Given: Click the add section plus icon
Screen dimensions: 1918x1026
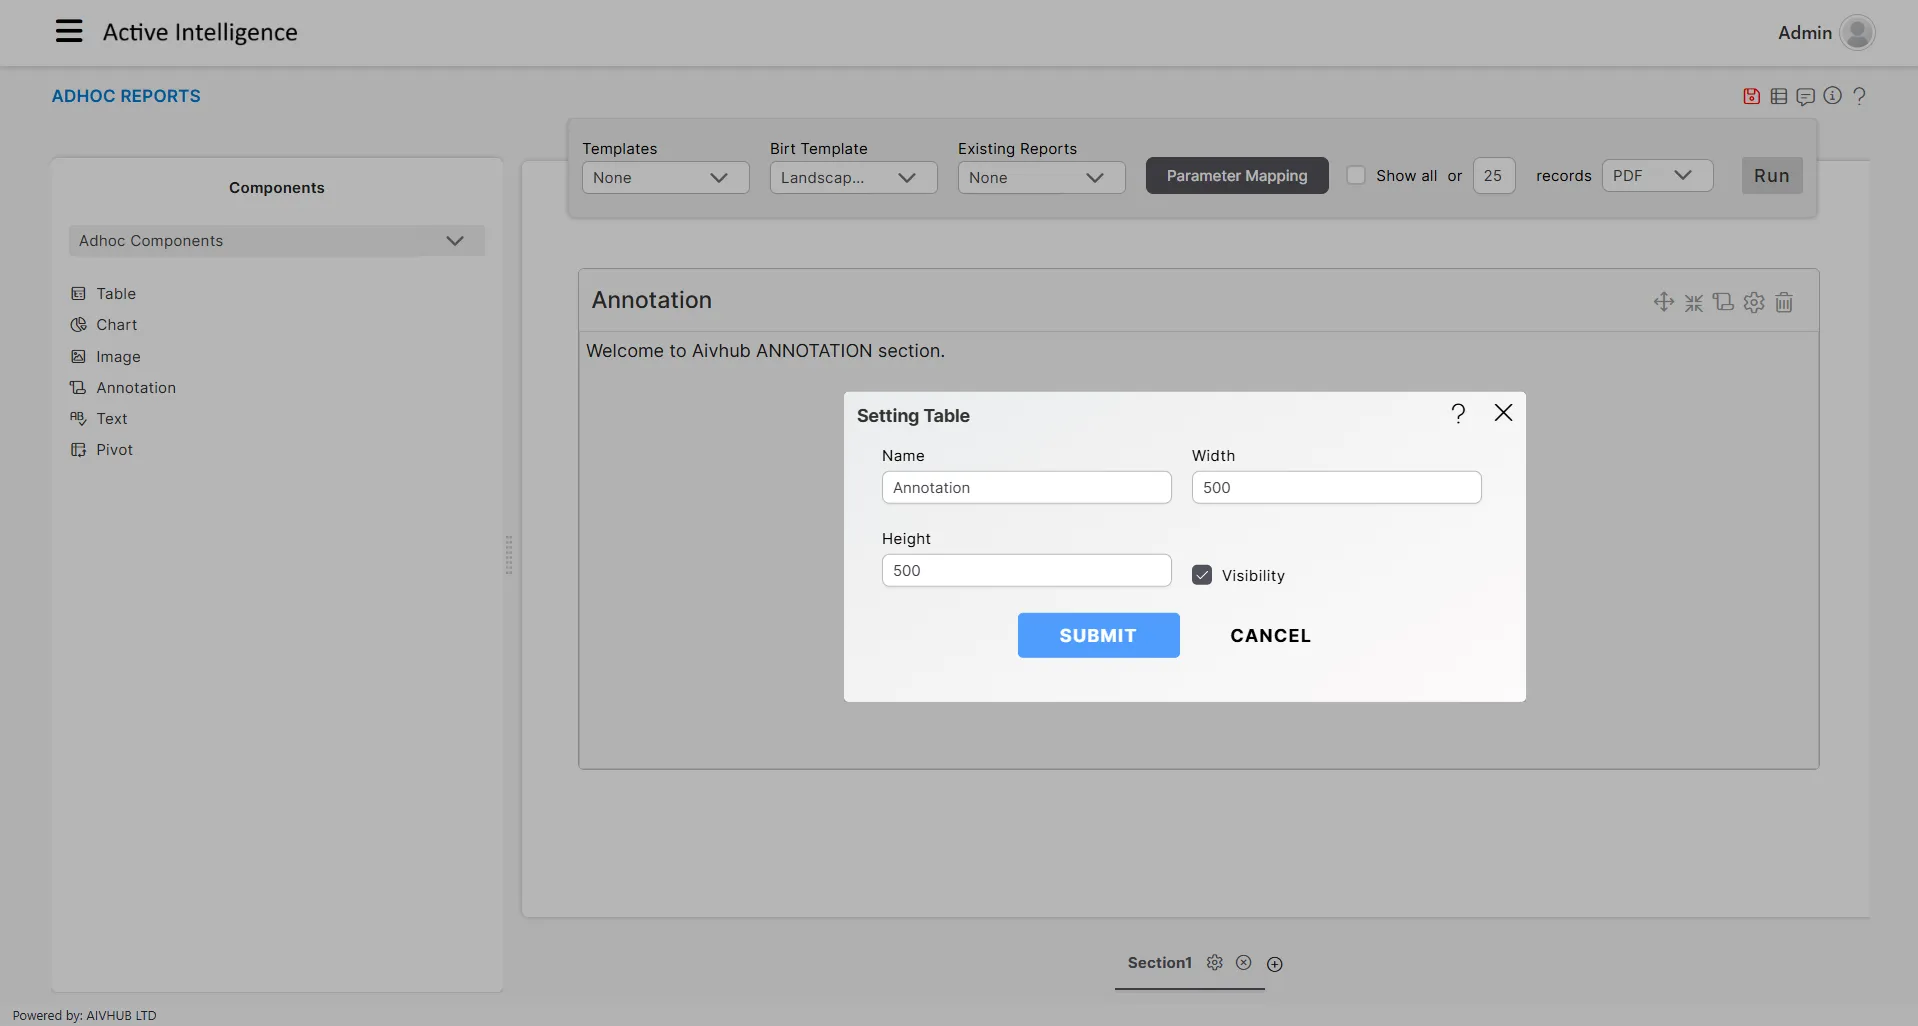Looking at the screenshot, I should (1274, 964).
